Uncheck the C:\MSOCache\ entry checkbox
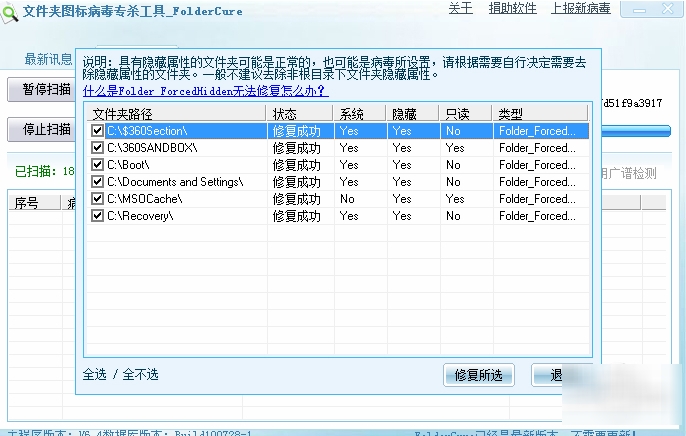Image resolution: width=686 pixels, height=436 pixels. pos(97,199)
